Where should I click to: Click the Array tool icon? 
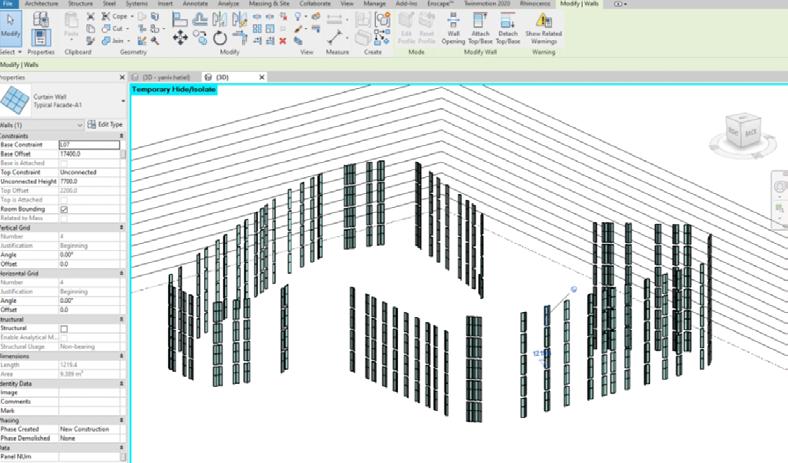click(x=257, y=29)
